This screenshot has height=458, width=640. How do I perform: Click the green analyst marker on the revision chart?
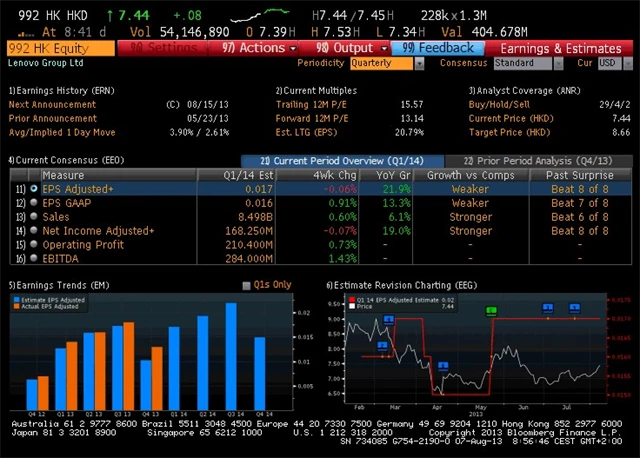click(491, 311)
